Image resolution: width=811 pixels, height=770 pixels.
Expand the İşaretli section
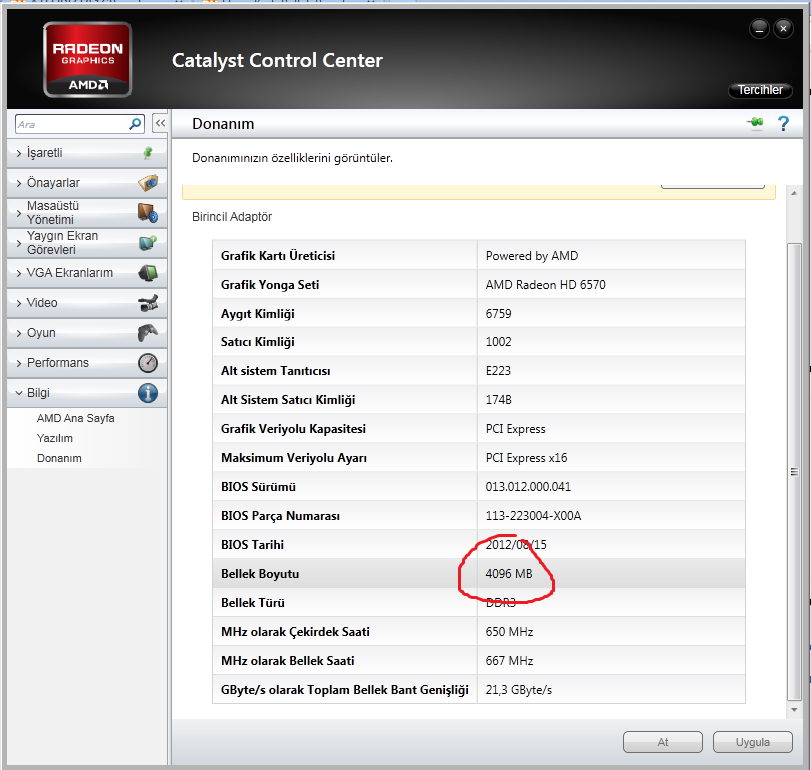[87, 153]
